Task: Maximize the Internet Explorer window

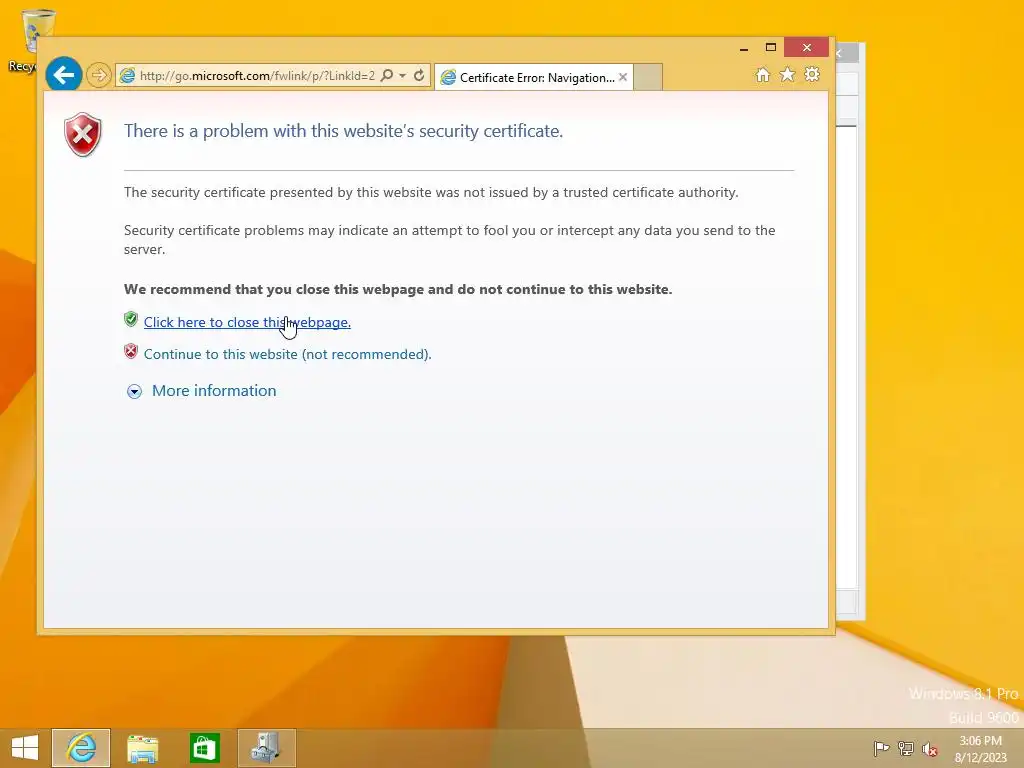Action: click(771, 48)
